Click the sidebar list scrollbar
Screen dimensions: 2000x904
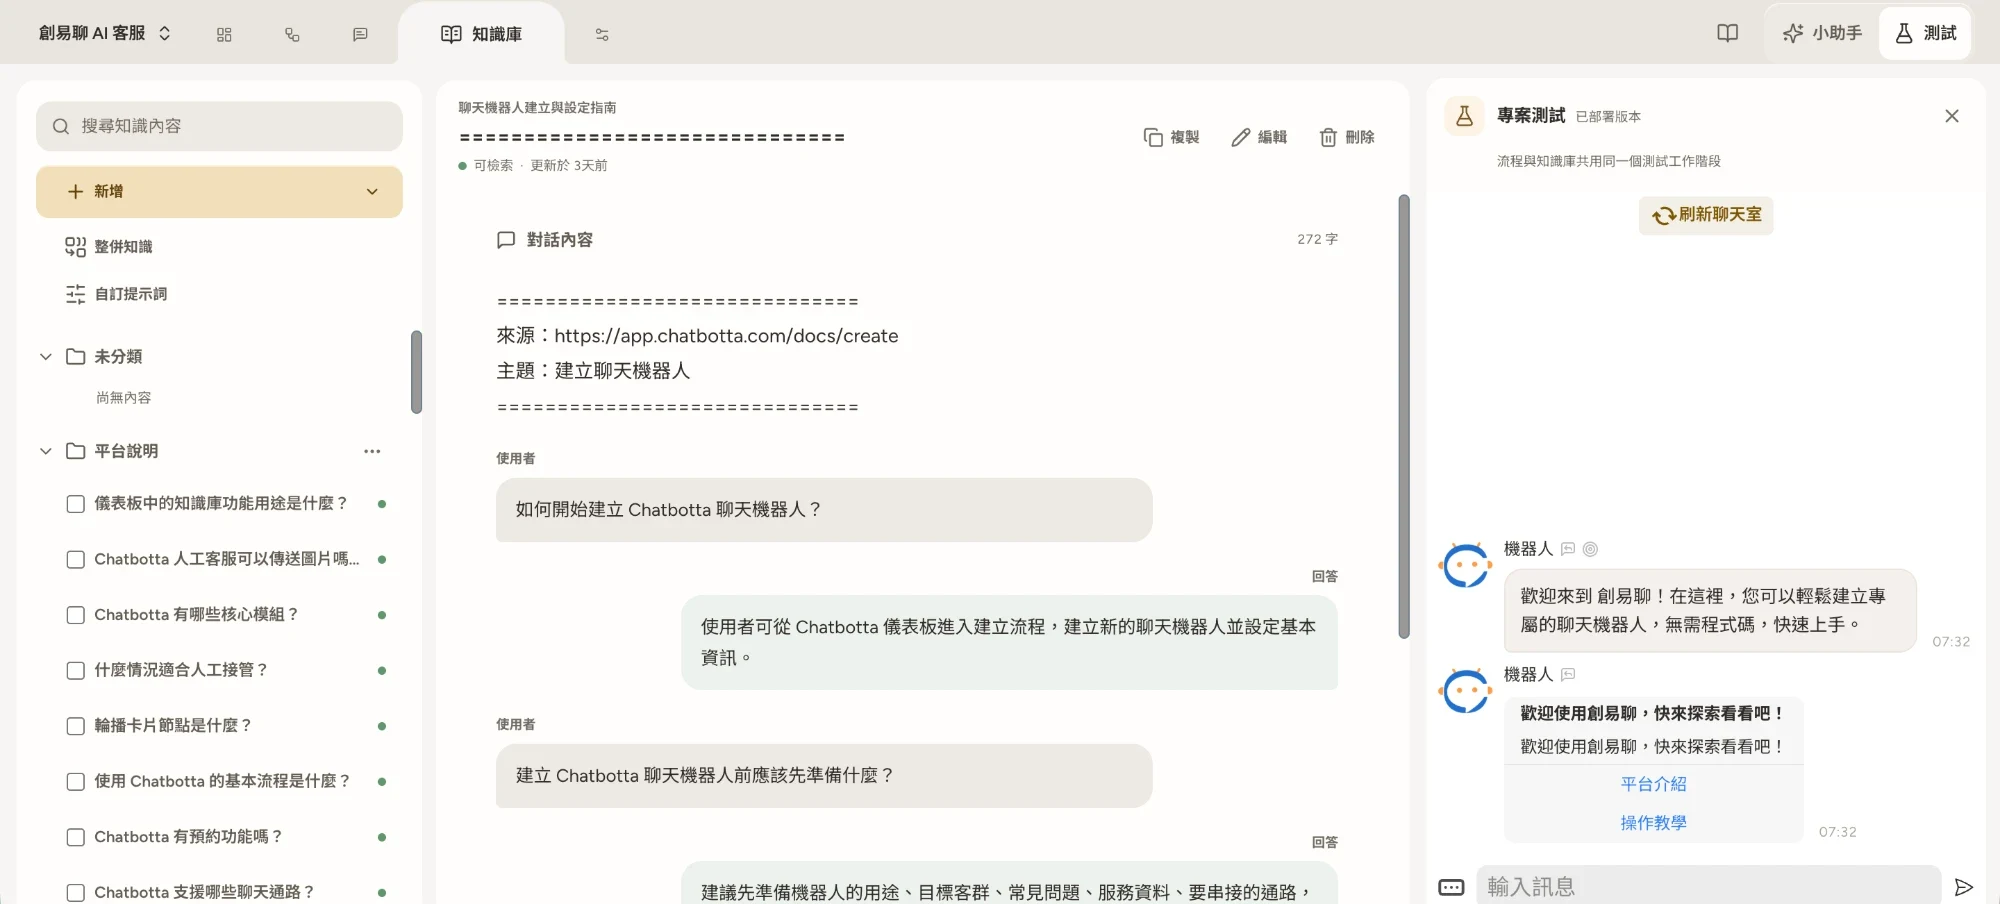pos(416,372)
